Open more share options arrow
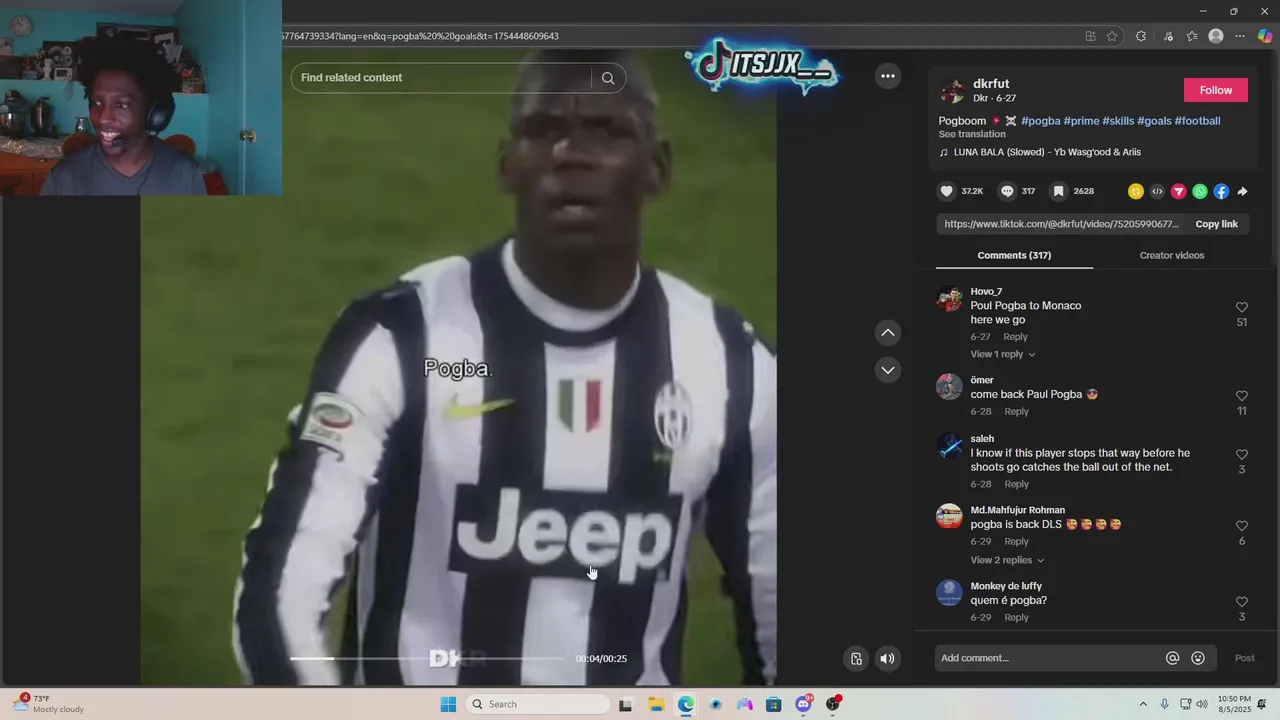The image size is (1280, 720). (x=1242, y=191)
